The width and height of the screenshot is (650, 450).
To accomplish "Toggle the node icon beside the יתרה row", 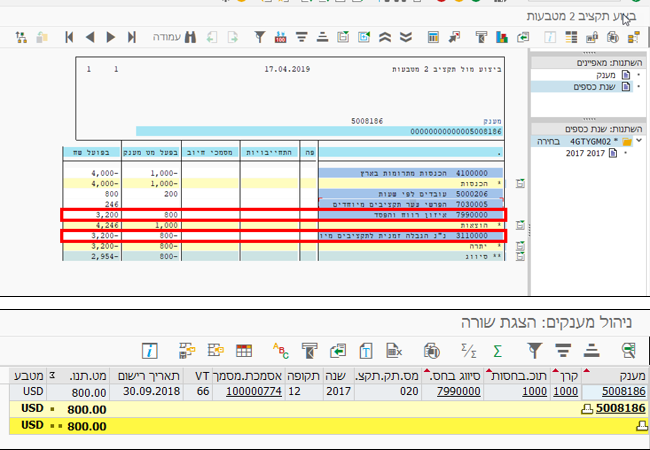I will tap(520, 246).
